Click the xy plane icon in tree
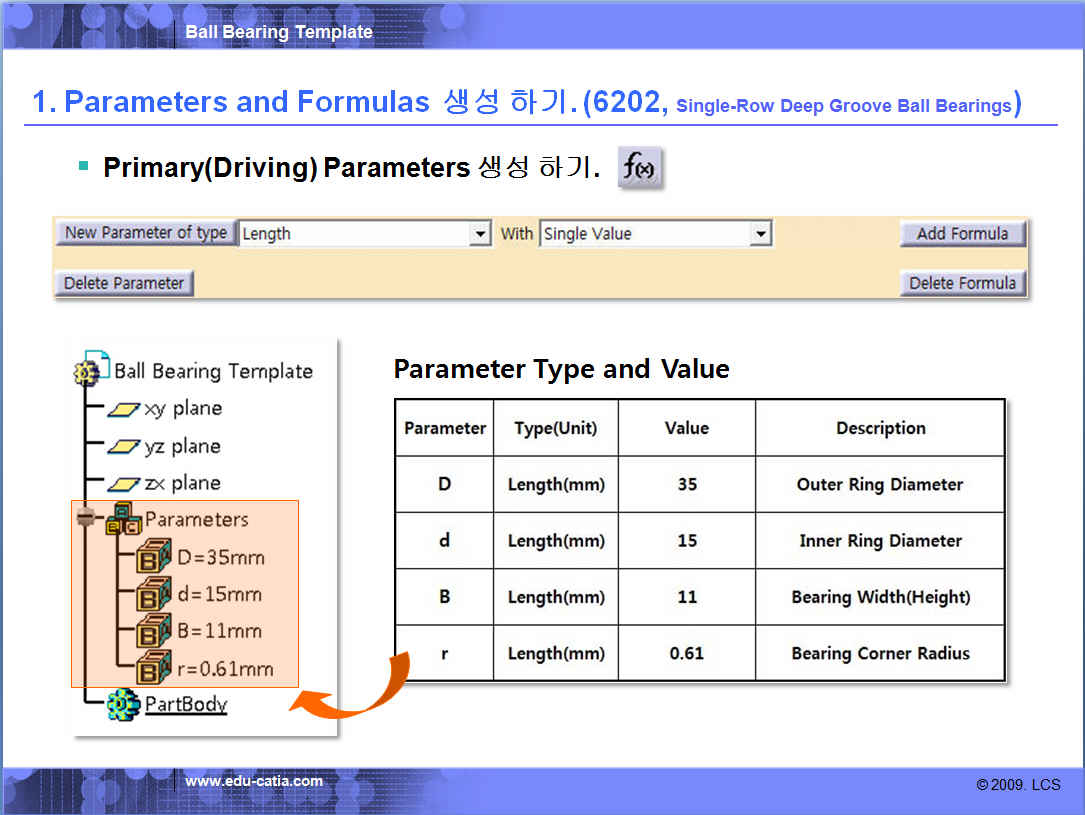 (x=124, y=409)
